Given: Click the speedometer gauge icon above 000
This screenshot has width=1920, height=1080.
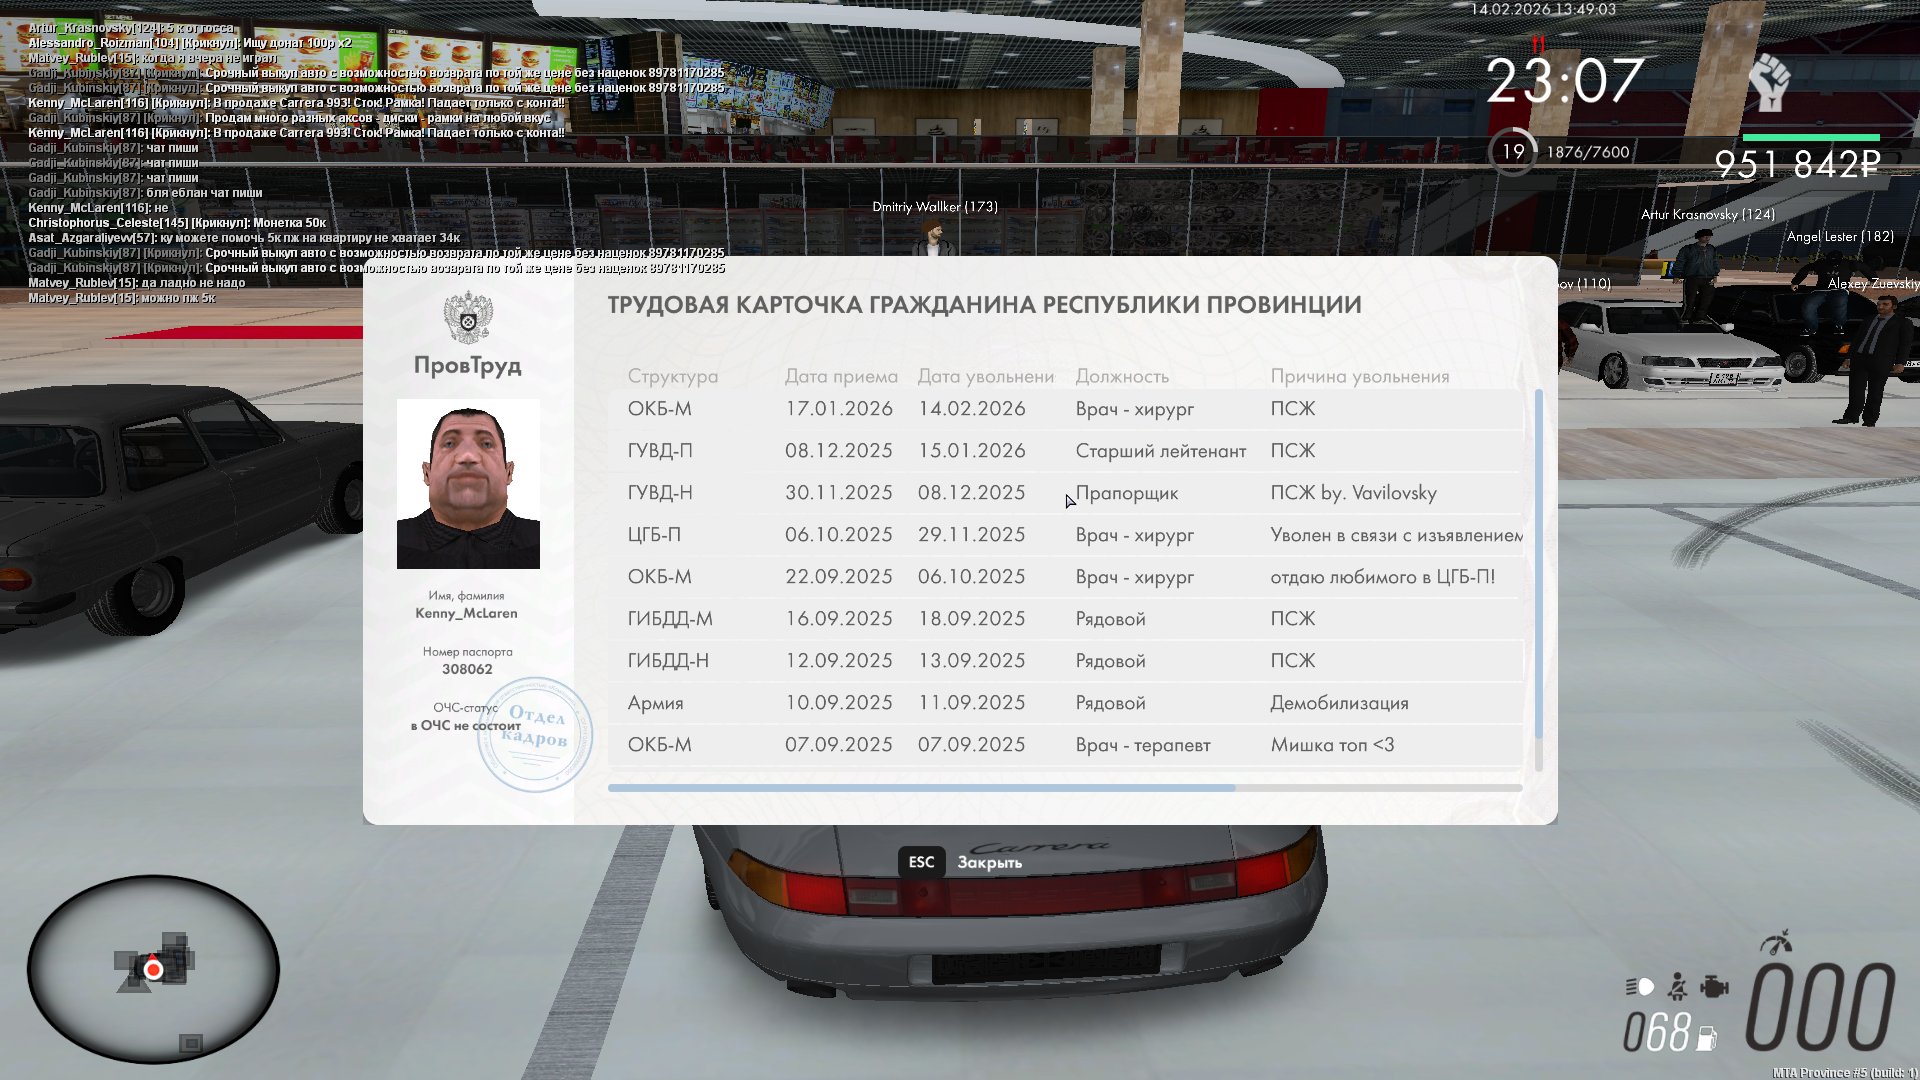Looking at the screenshot, I should (1776, 942).
